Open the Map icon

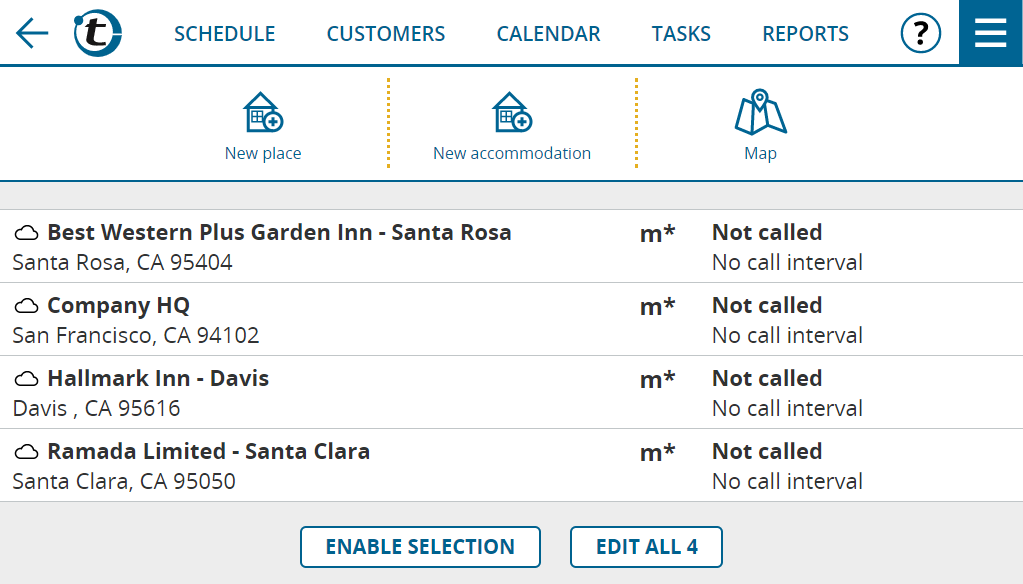[760, 114]
